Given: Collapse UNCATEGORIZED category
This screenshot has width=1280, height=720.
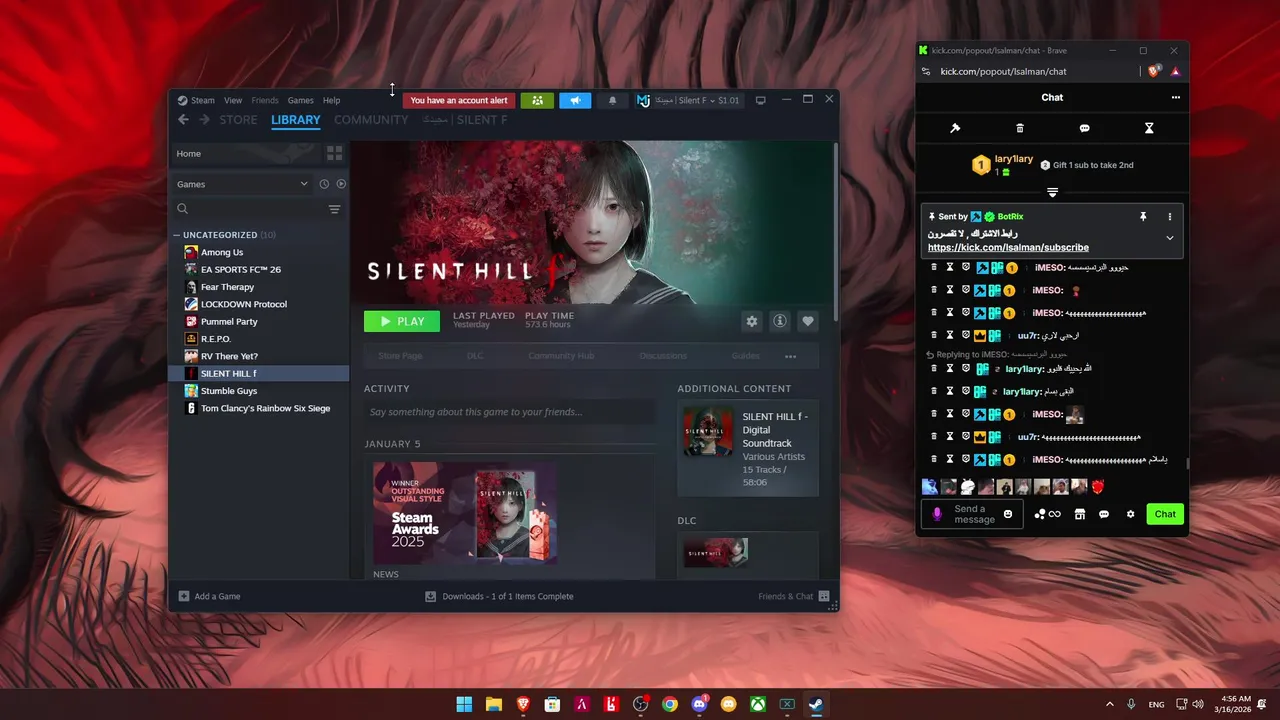Looking at the screenshot, I should tap(177, 235).
